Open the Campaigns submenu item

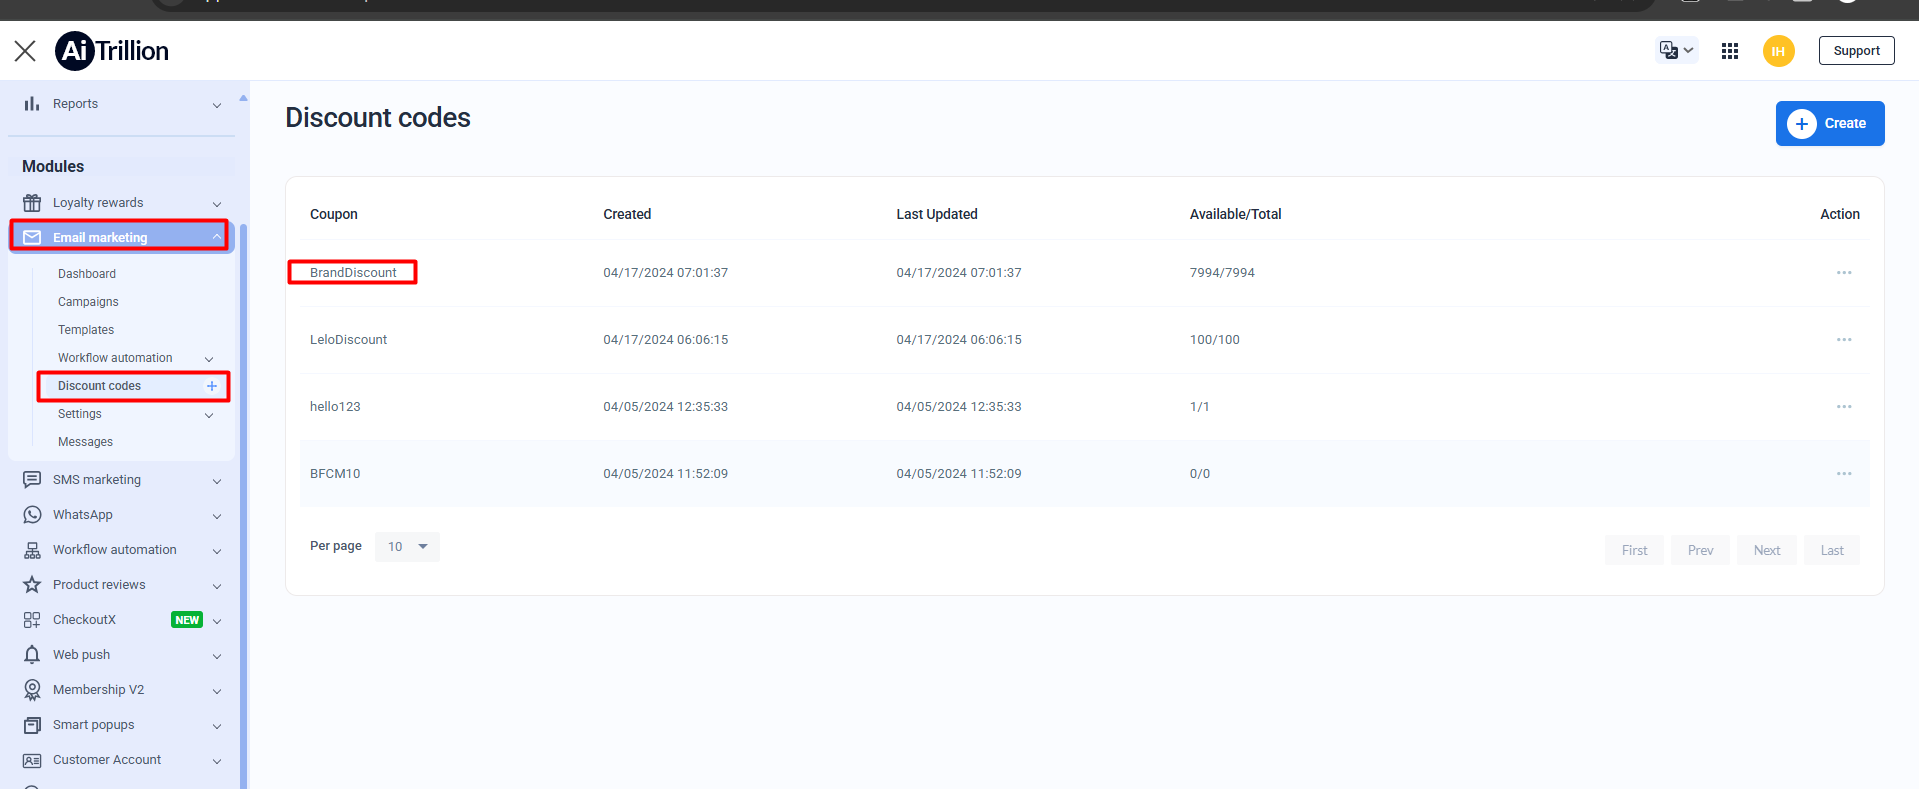[88, 302]
